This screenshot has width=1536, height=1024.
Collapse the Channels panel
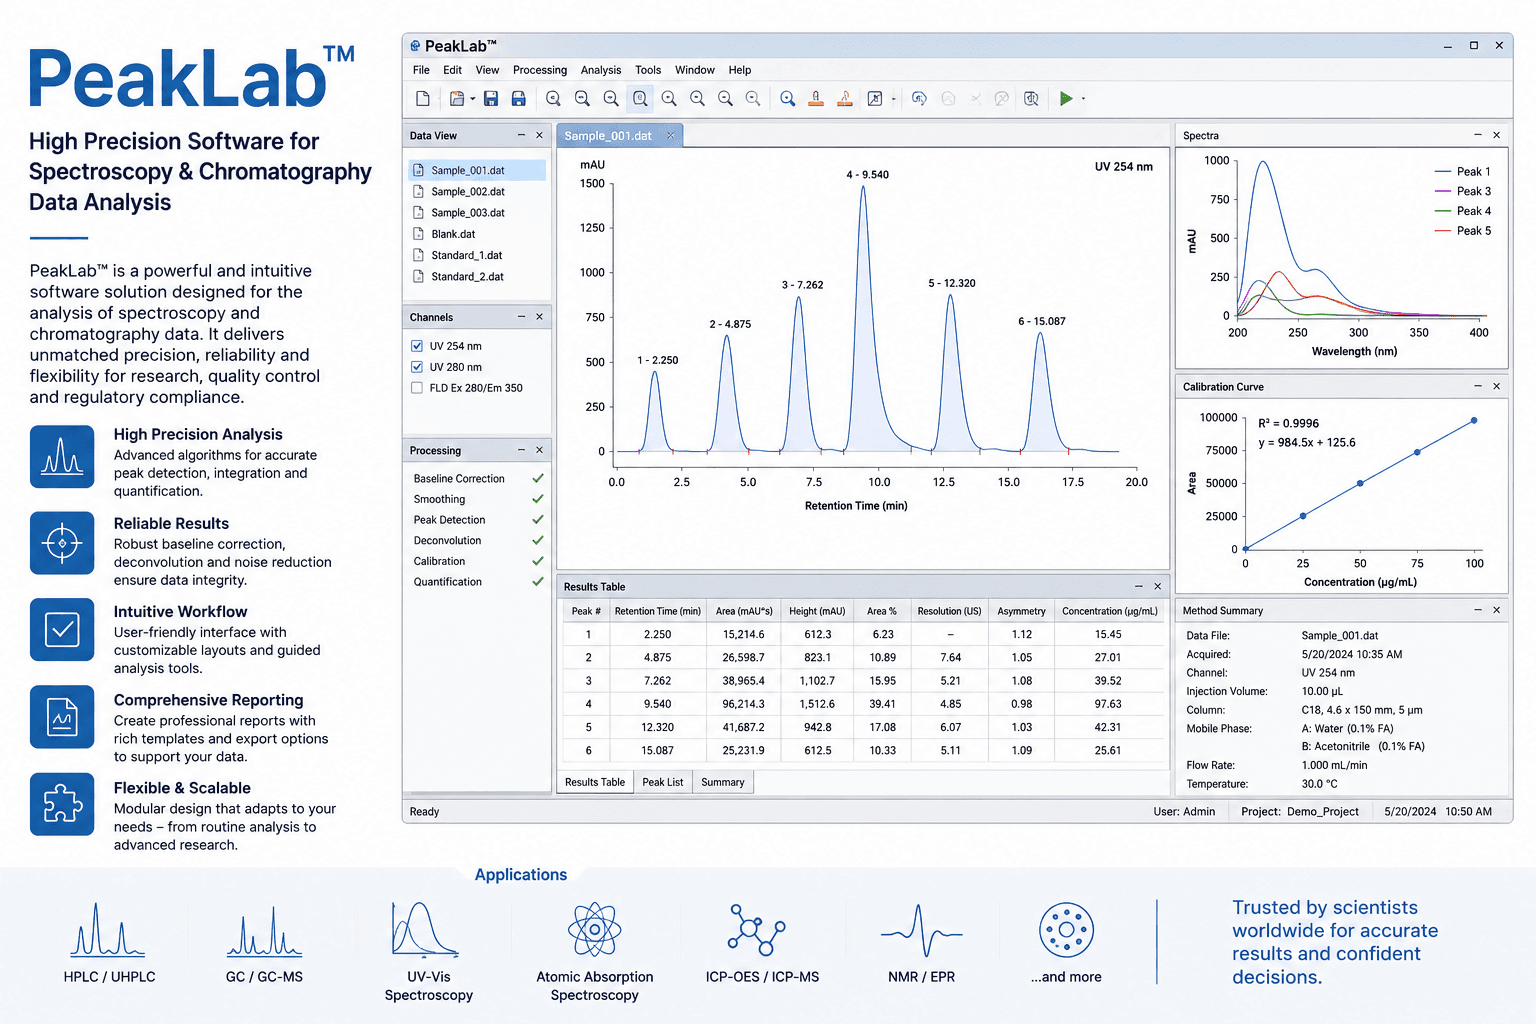click(x=521, y=317)
